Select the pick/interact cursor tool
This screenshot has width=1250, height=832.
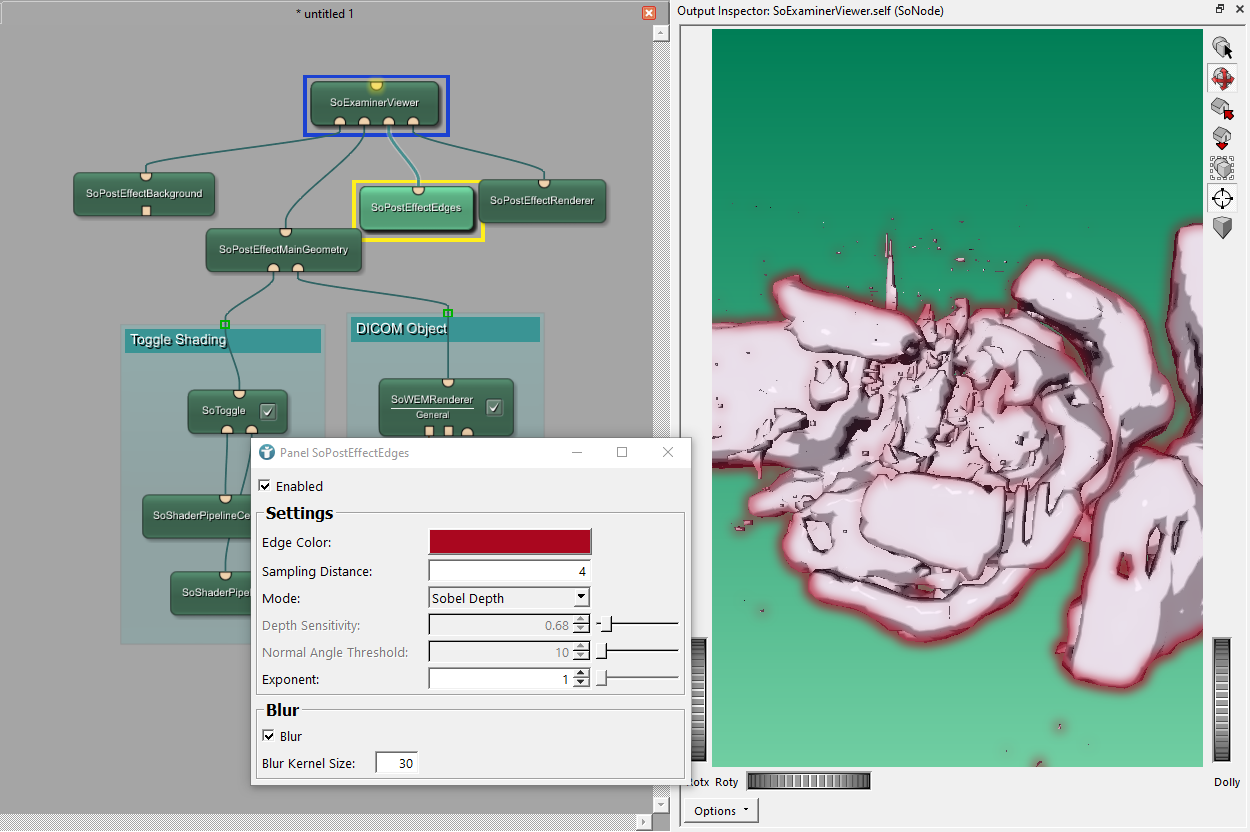coord(1222,47)
